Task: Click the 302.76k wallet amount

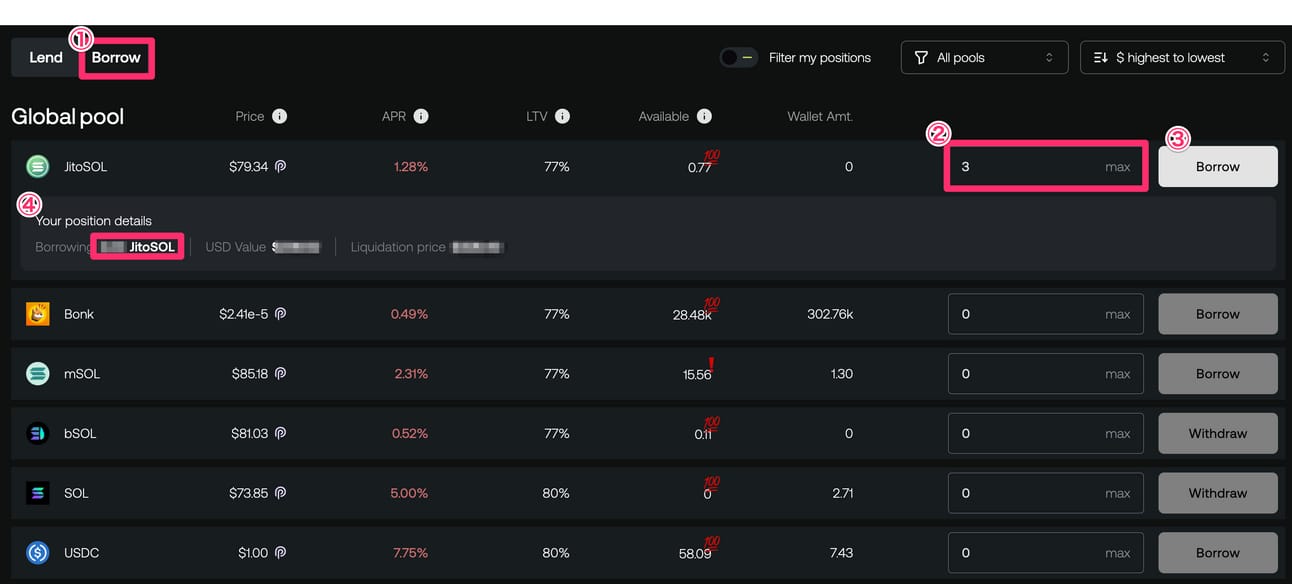Action: pos(830,314)
